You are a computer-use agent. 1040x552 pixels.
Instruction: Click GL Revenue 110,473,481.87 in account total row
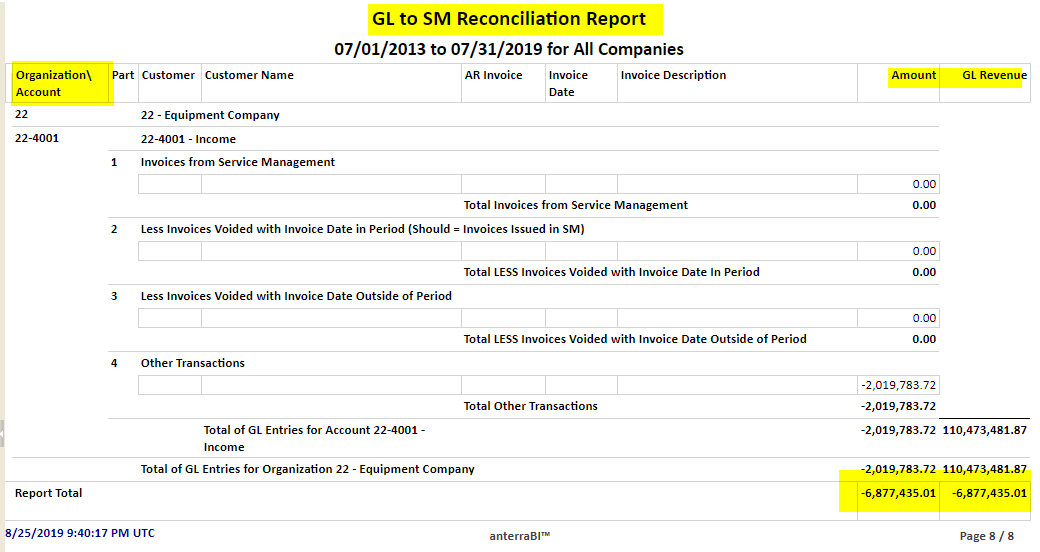[984, 430]
